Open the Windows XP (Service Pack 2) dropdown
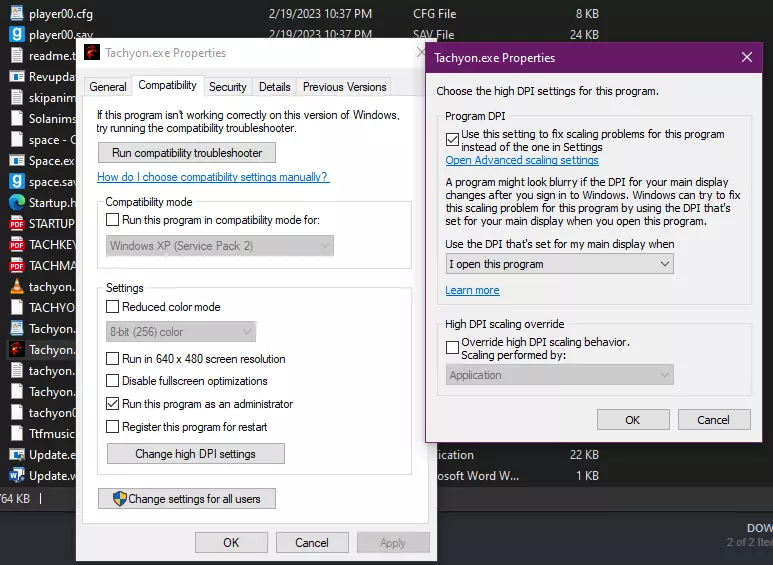773x565 pixels. pos(220,246)
